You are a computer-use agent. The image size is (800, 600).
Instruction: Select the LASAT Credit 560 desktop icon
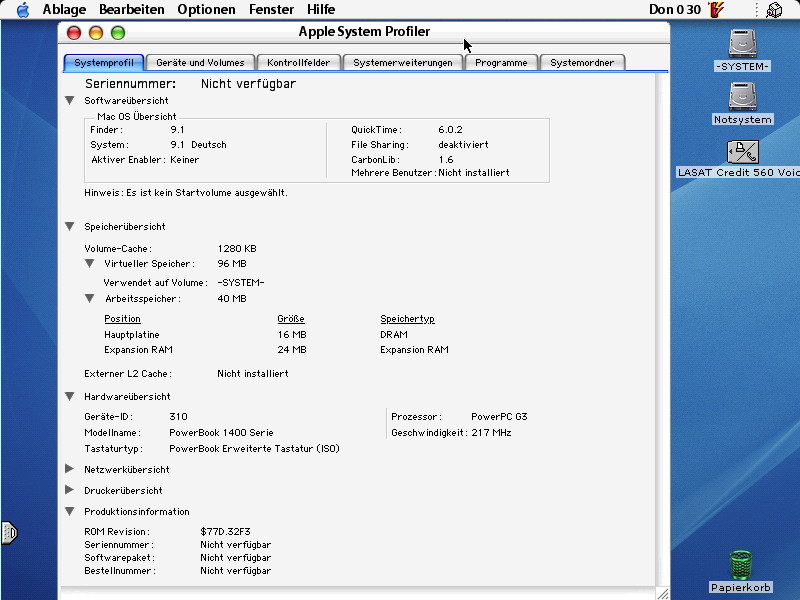(x=742, y=152)
